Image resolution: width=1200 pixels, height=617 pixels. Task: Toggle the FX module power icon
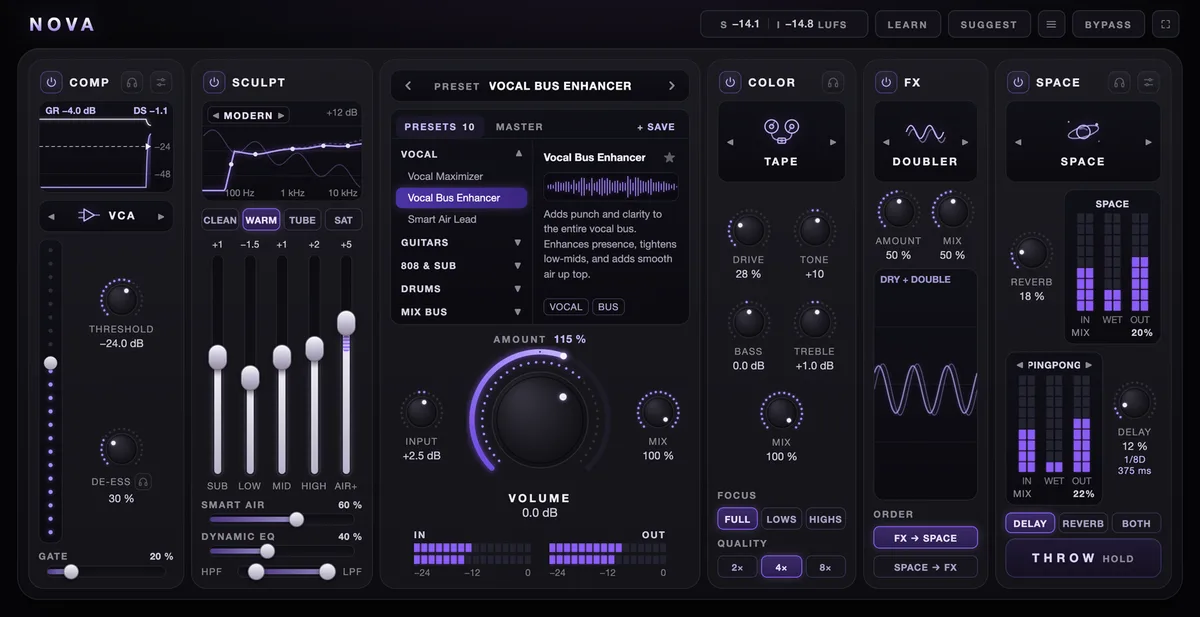(x=885, y=82)
